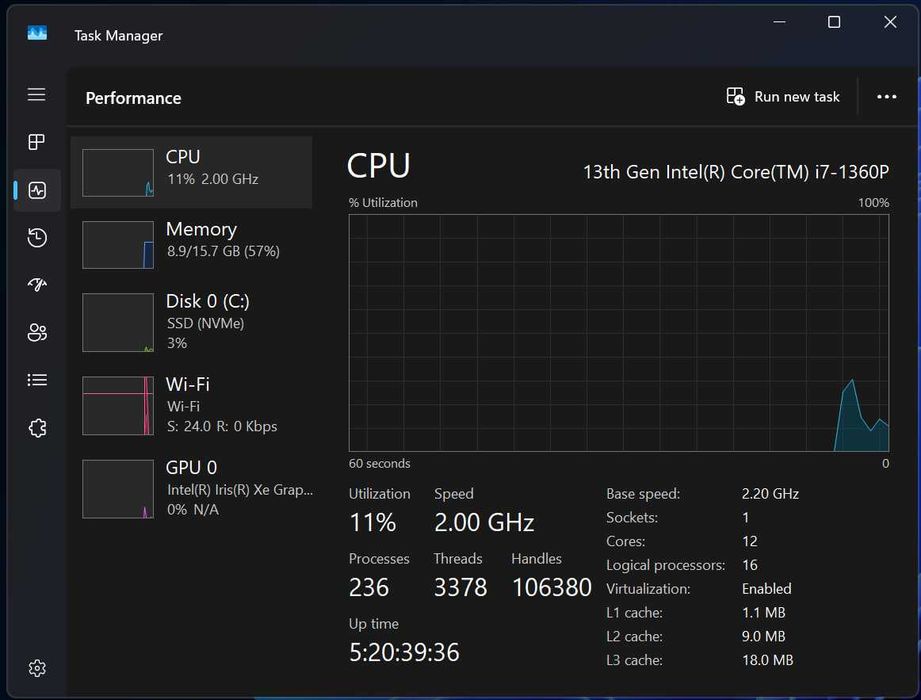Open the three-dot more options menu
The image size is (921, 700).
tap(886, 97)
